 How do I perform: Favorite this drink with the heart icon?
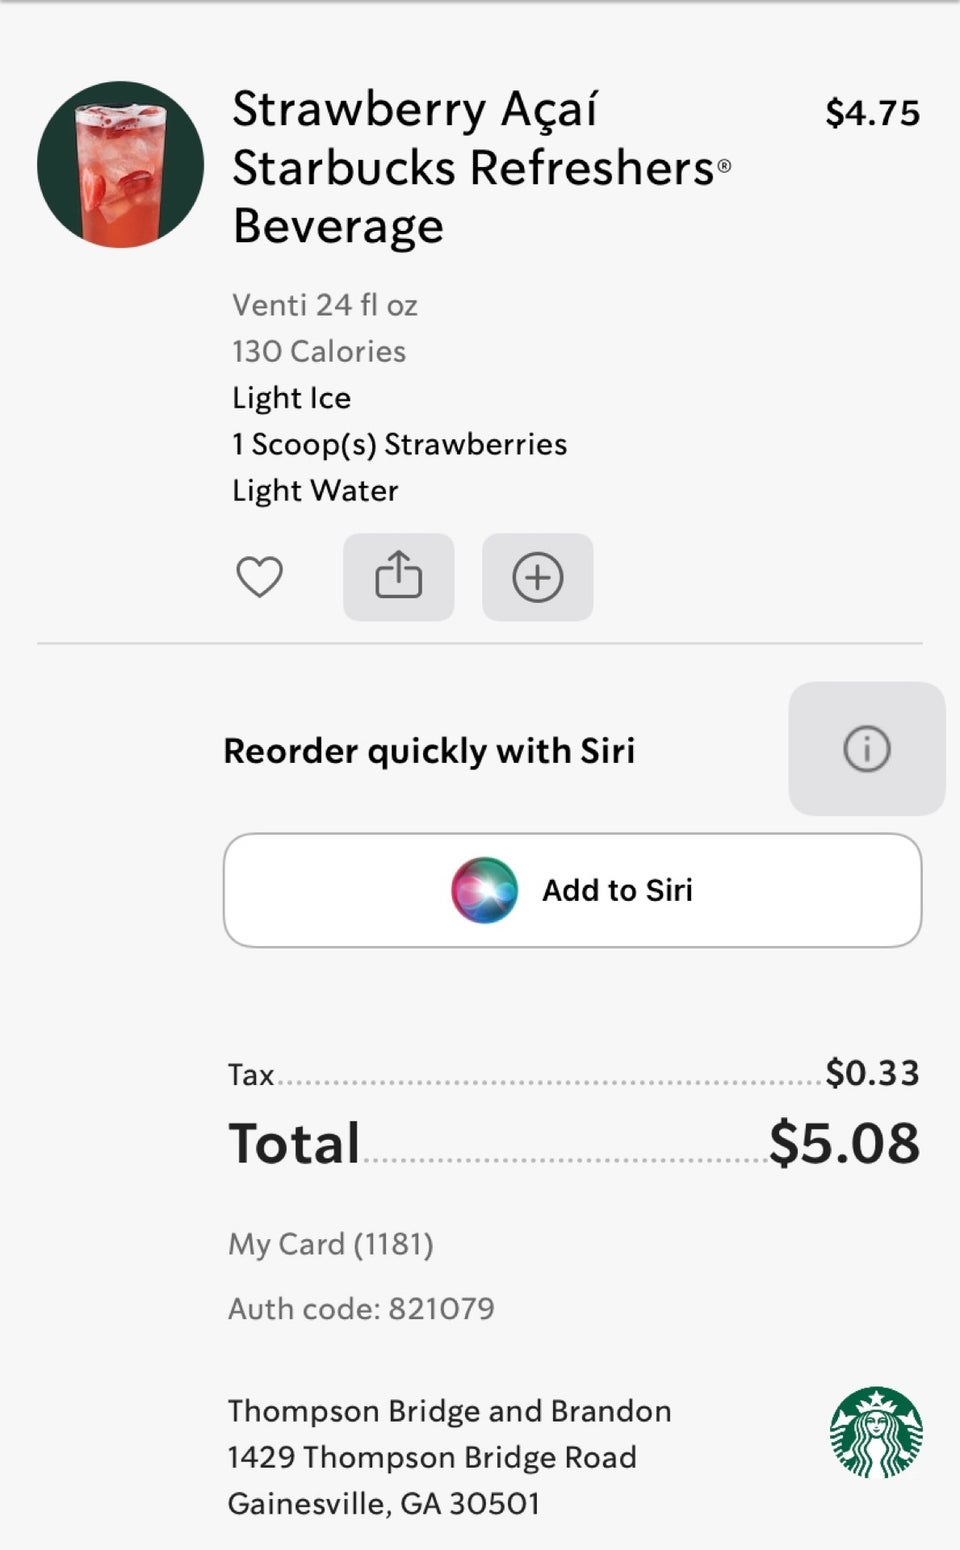(x=259, y=577)
